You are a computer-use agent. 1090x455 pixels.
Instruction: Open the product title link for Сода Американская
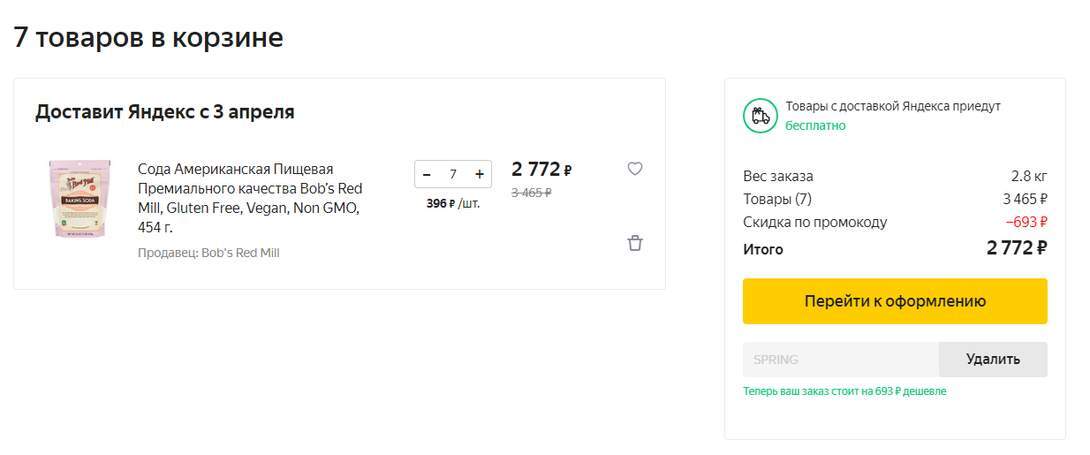(249, 198)
